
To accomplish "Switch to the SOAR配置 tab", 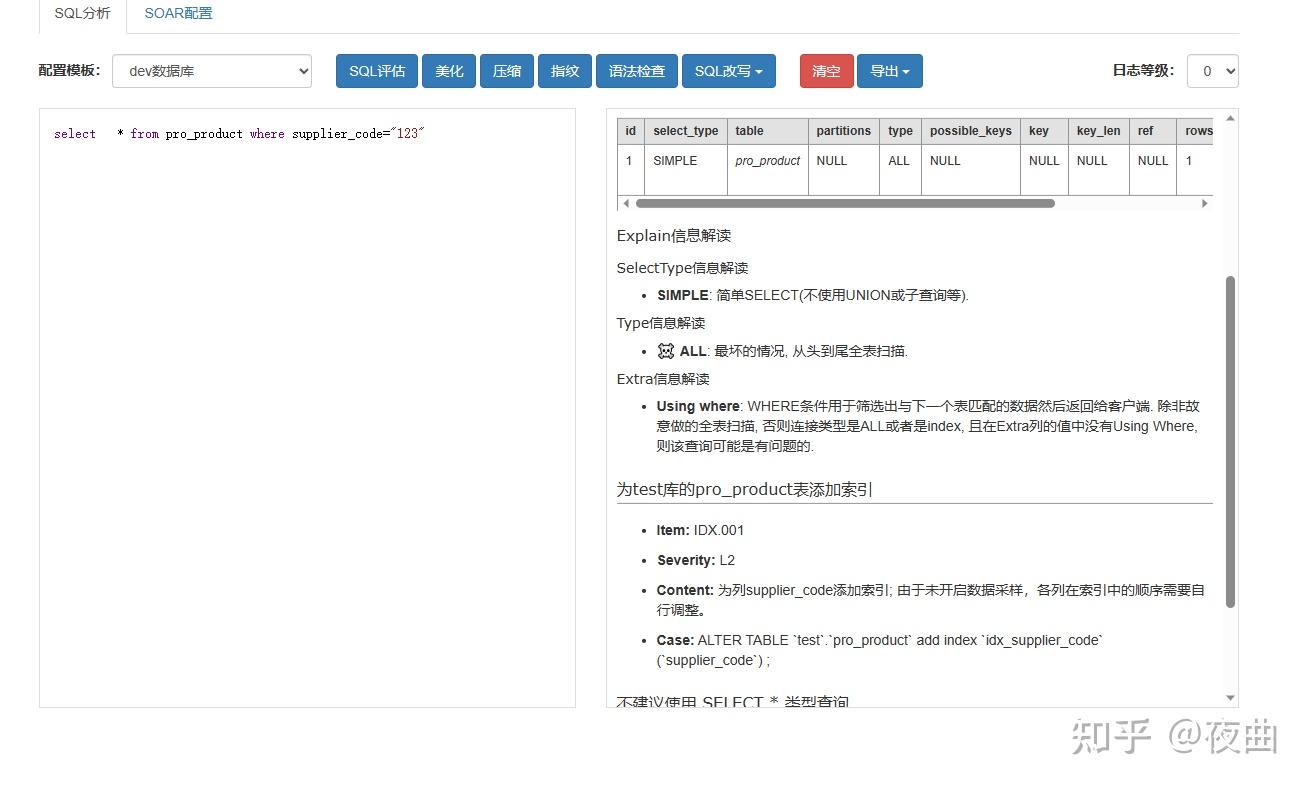I will (x=178, y=13).
